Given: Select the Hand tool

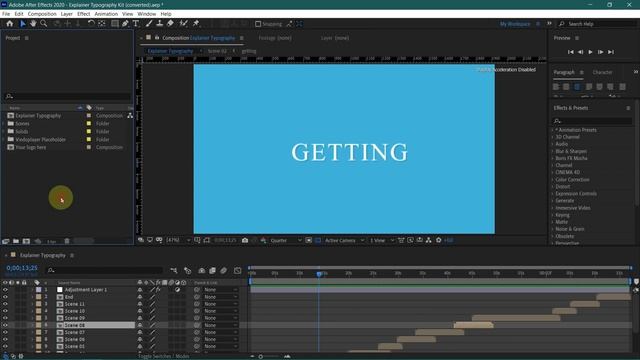Looking at the screenshot, I should coord(33,24).
